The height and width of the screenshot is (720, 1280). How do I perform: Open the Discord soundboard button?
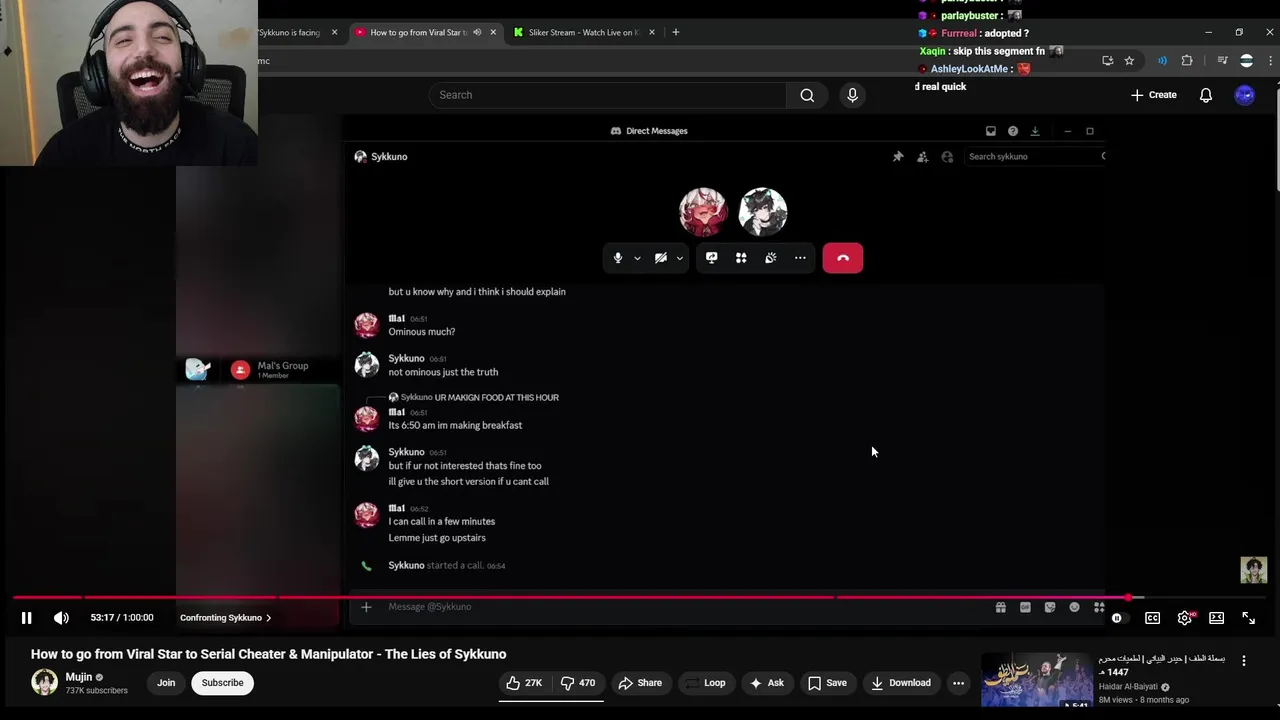click(x=771, y=258)
